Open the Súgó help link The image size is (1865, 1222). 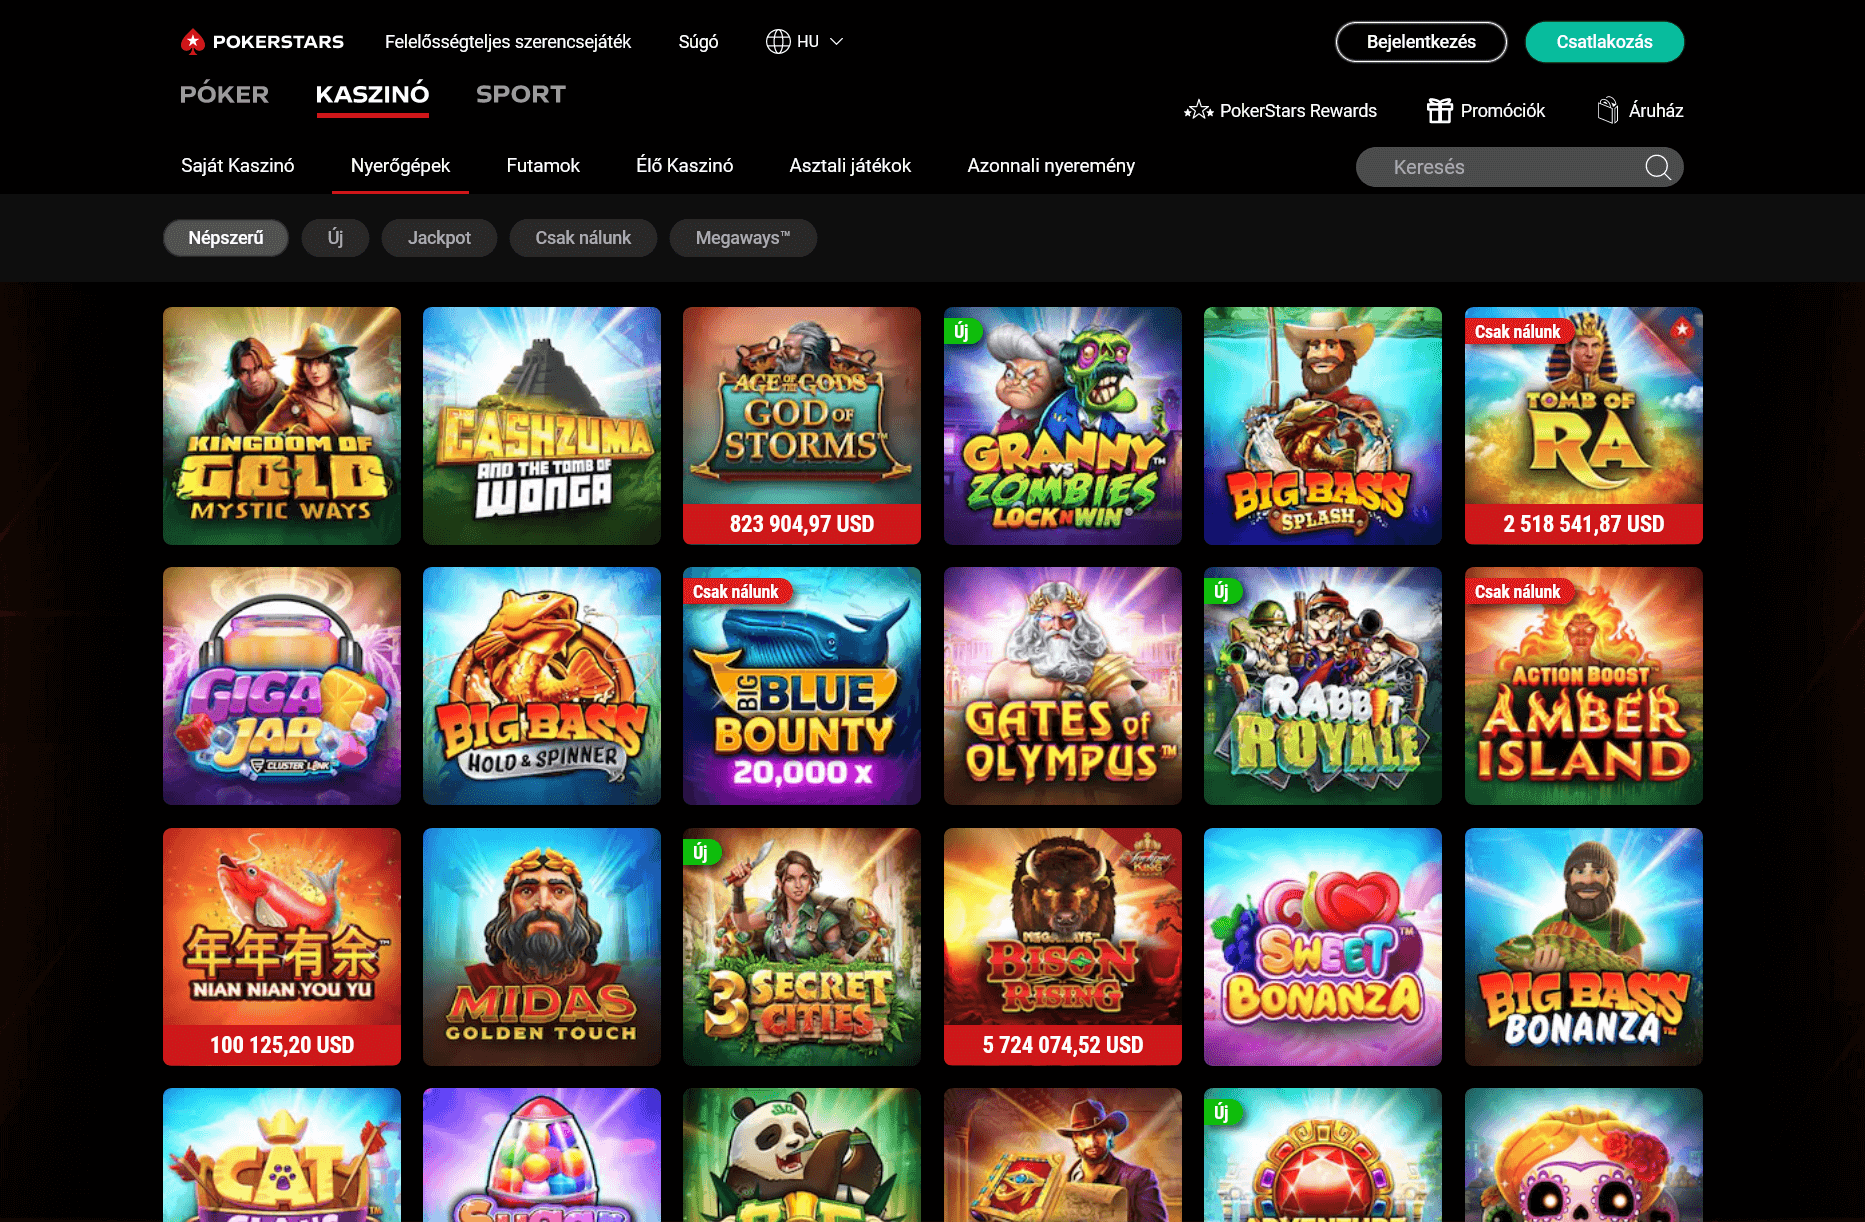tap(698, 42)
